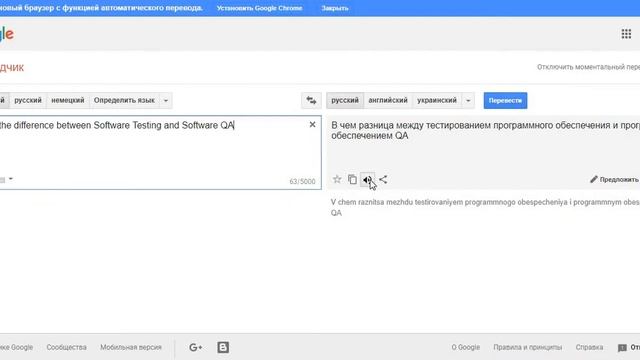This screenshot has width=640, height=360.
Task: Open the Google+ footer icon
Action: pyautogui.click(x=196, y=347)
